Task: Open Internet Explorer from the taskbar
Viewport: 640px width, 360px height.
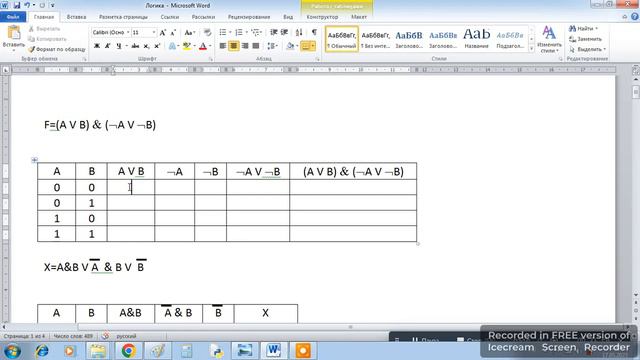Action: click(42, 351)
